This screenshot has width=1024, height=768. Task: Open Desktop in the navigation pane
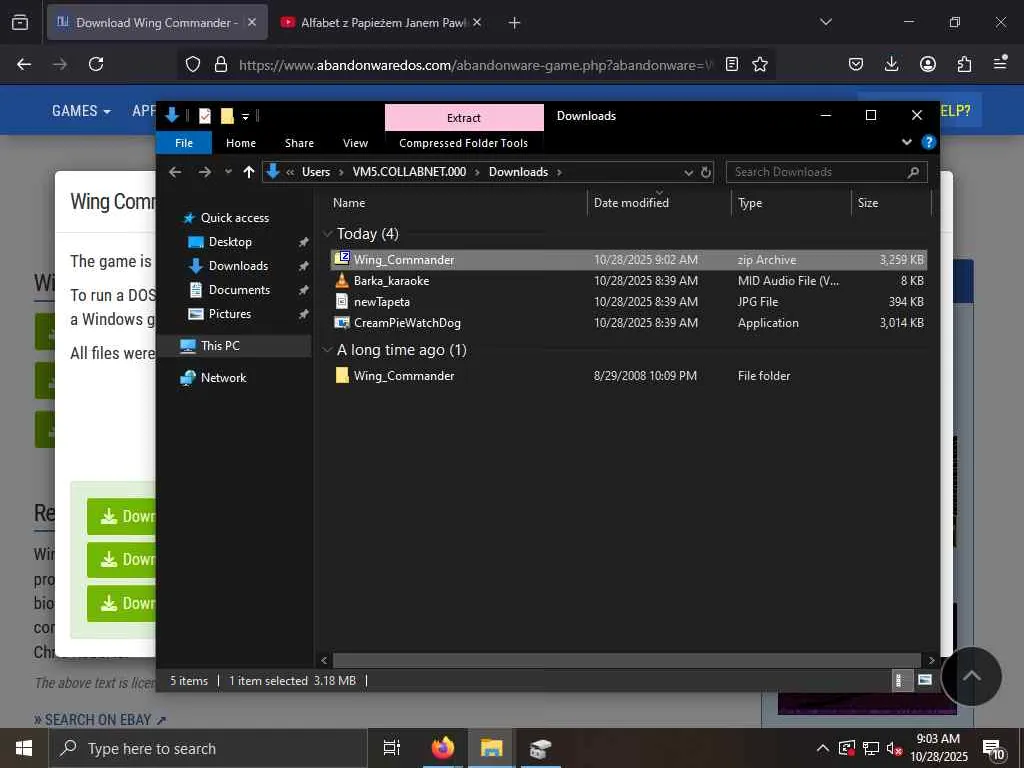[x=230, y=242]
